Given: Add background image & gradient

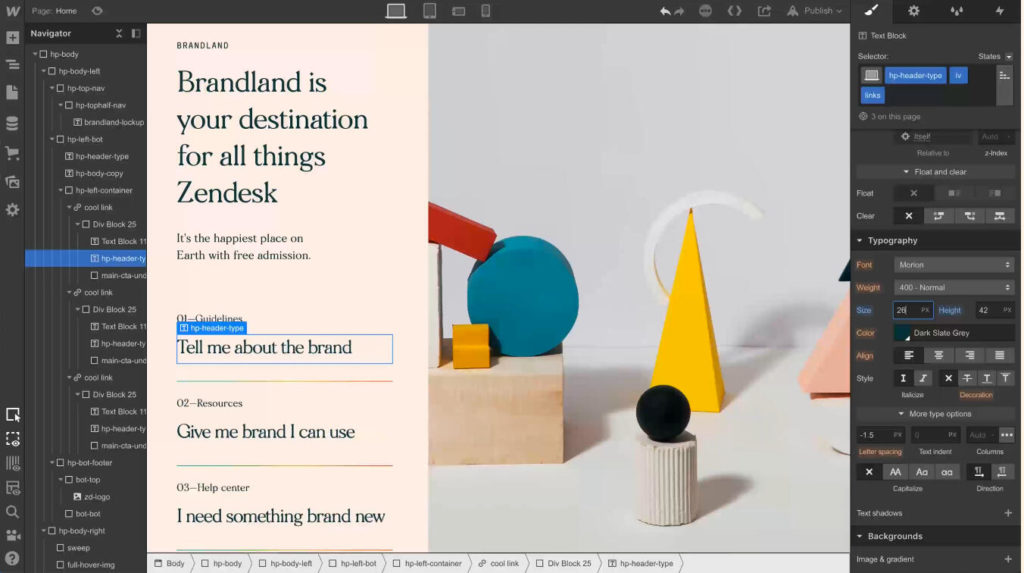Looking at the screenshot, I should 1008,559.
